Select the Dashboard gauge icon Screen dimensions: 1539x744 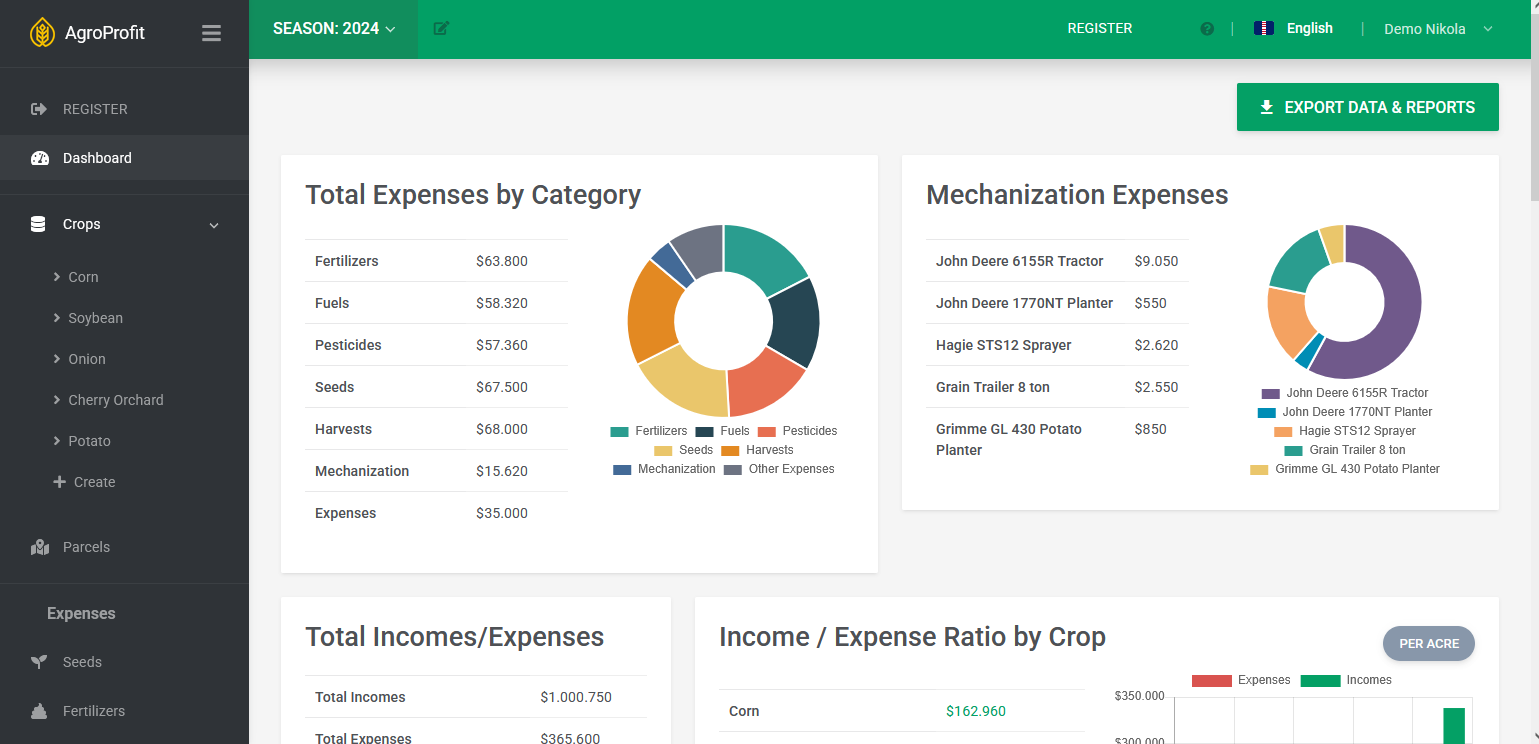[40, 158]
